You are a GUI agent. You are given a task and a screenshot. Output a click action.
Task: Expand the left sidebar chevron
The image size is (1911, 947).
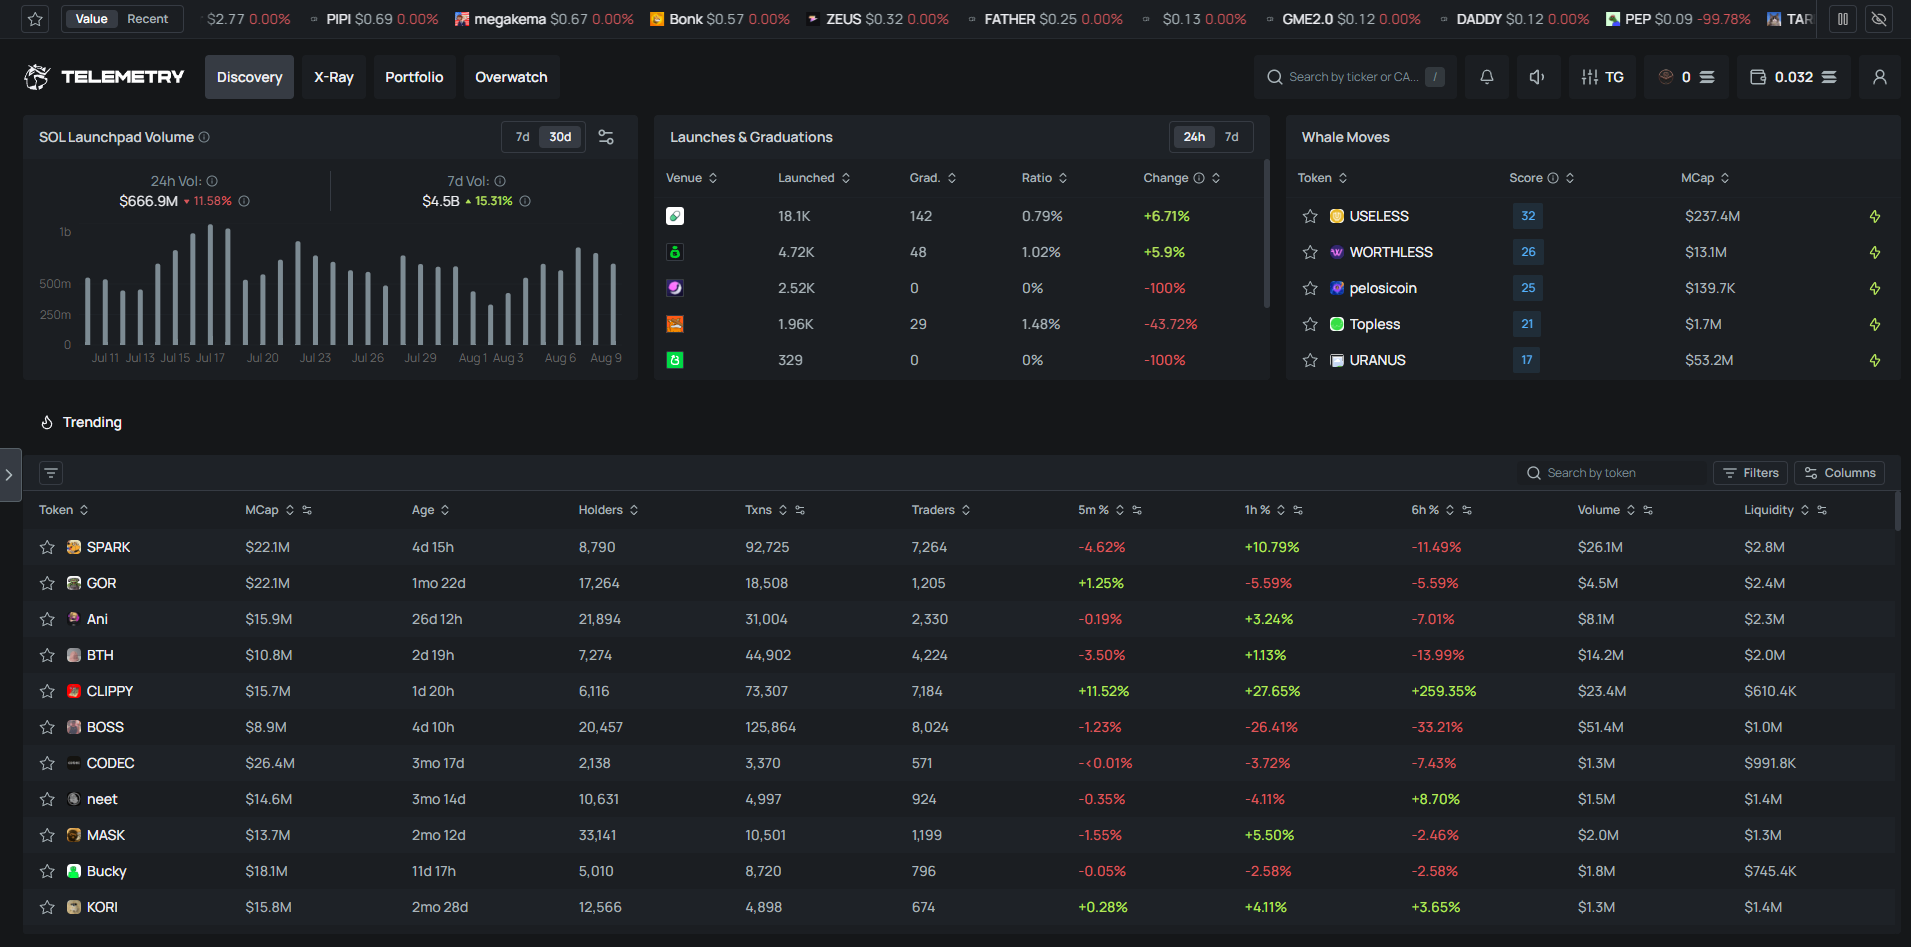[9, 475]
